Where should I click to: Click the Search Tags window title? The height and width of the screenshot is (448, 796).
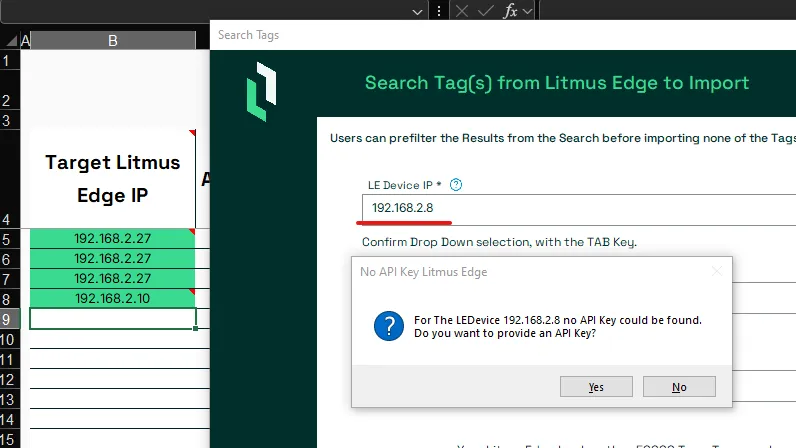(249, 35)
